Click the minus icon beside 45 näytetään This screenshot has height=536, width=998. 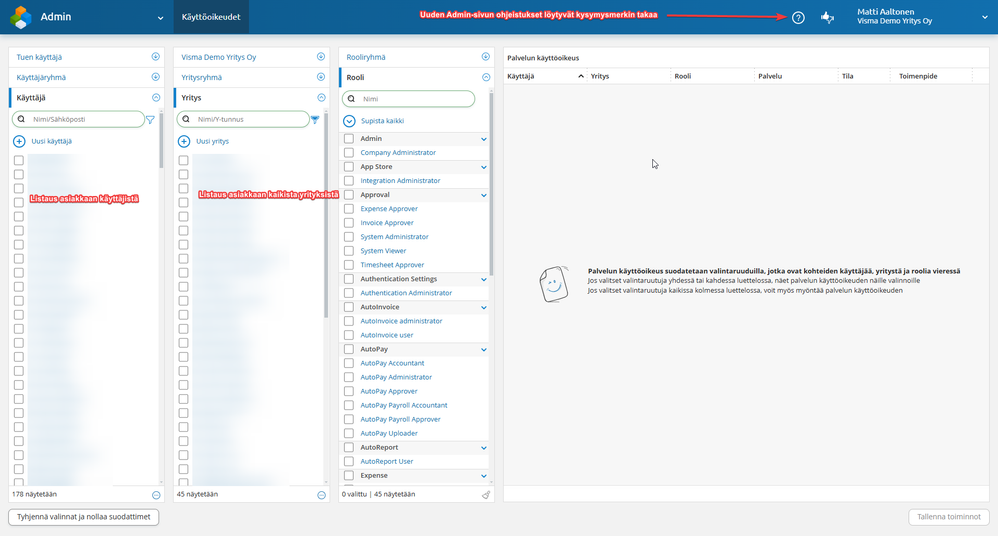(x=321, y=495)
